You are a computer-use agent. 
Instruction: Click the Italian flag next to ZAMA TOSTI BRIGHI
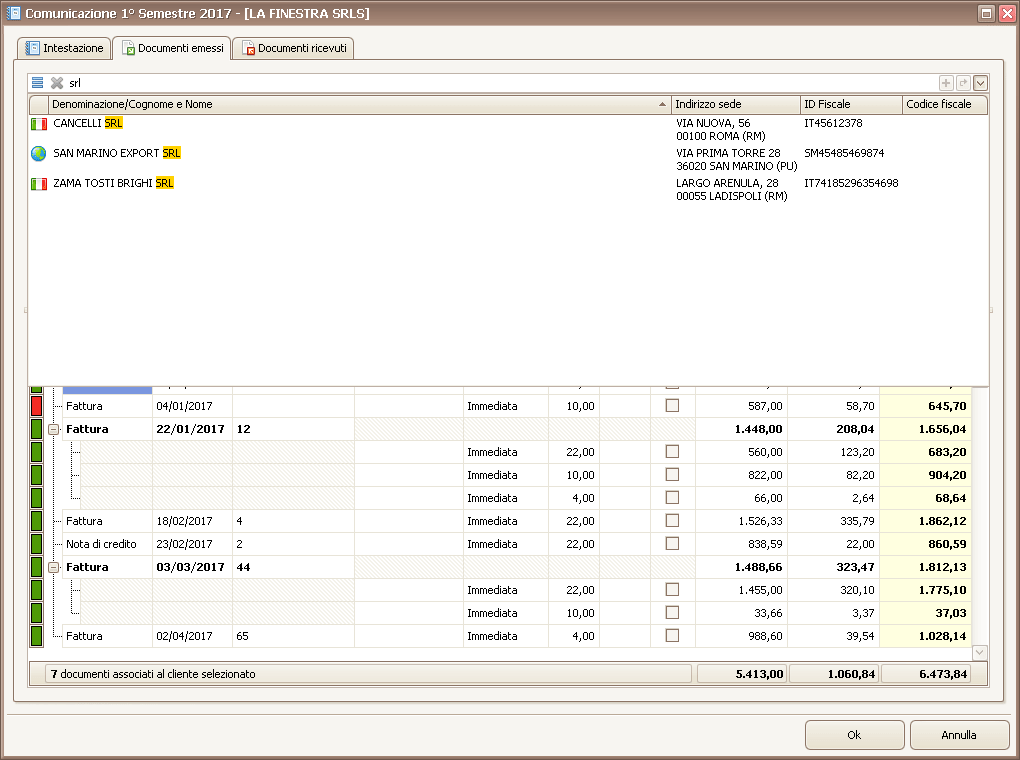point(39,184)
